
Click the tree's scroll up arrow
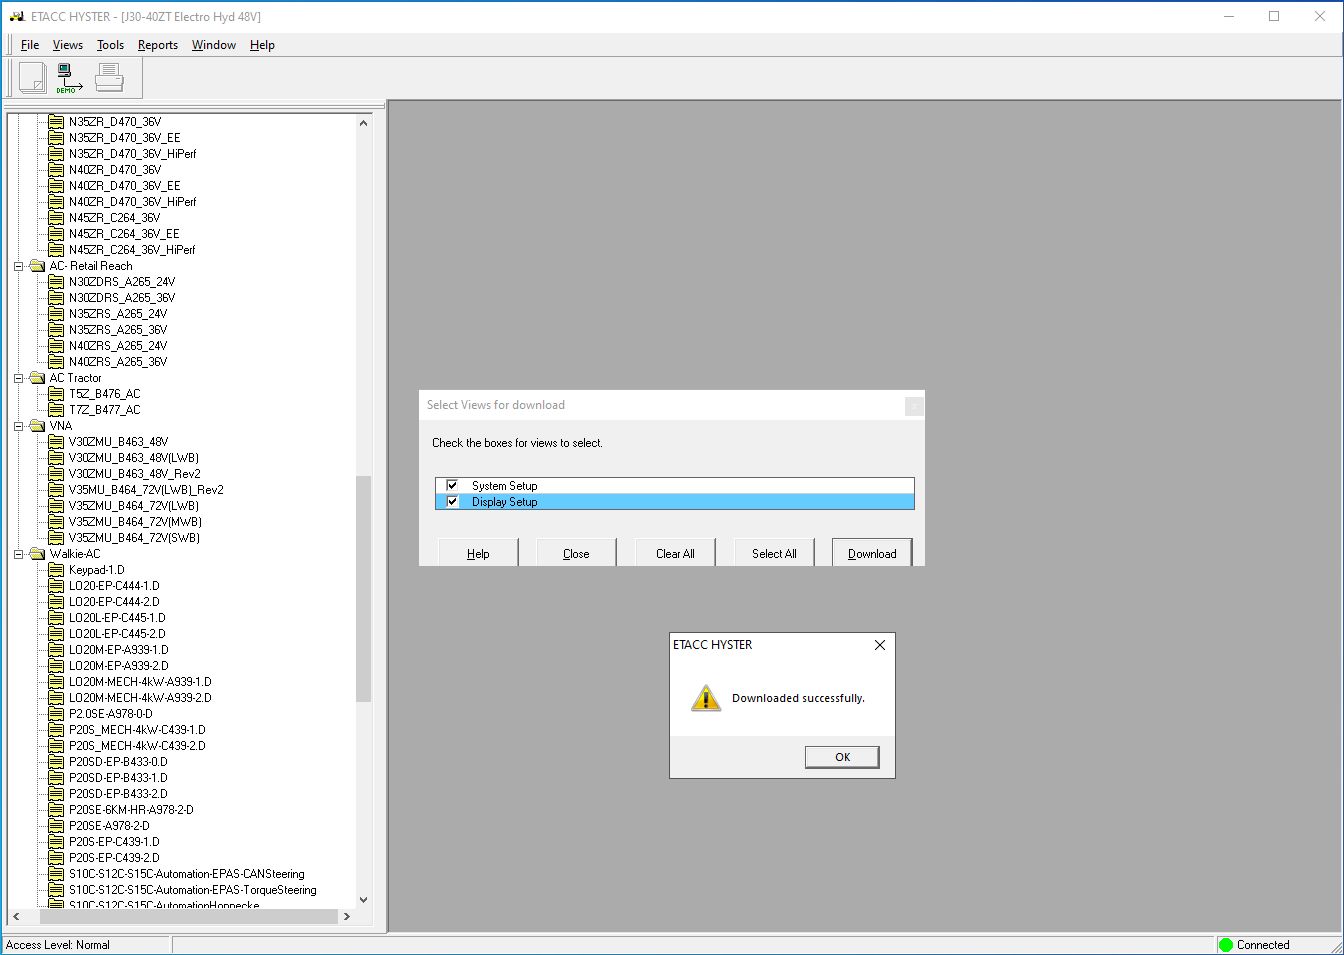(x=363, y=123)
